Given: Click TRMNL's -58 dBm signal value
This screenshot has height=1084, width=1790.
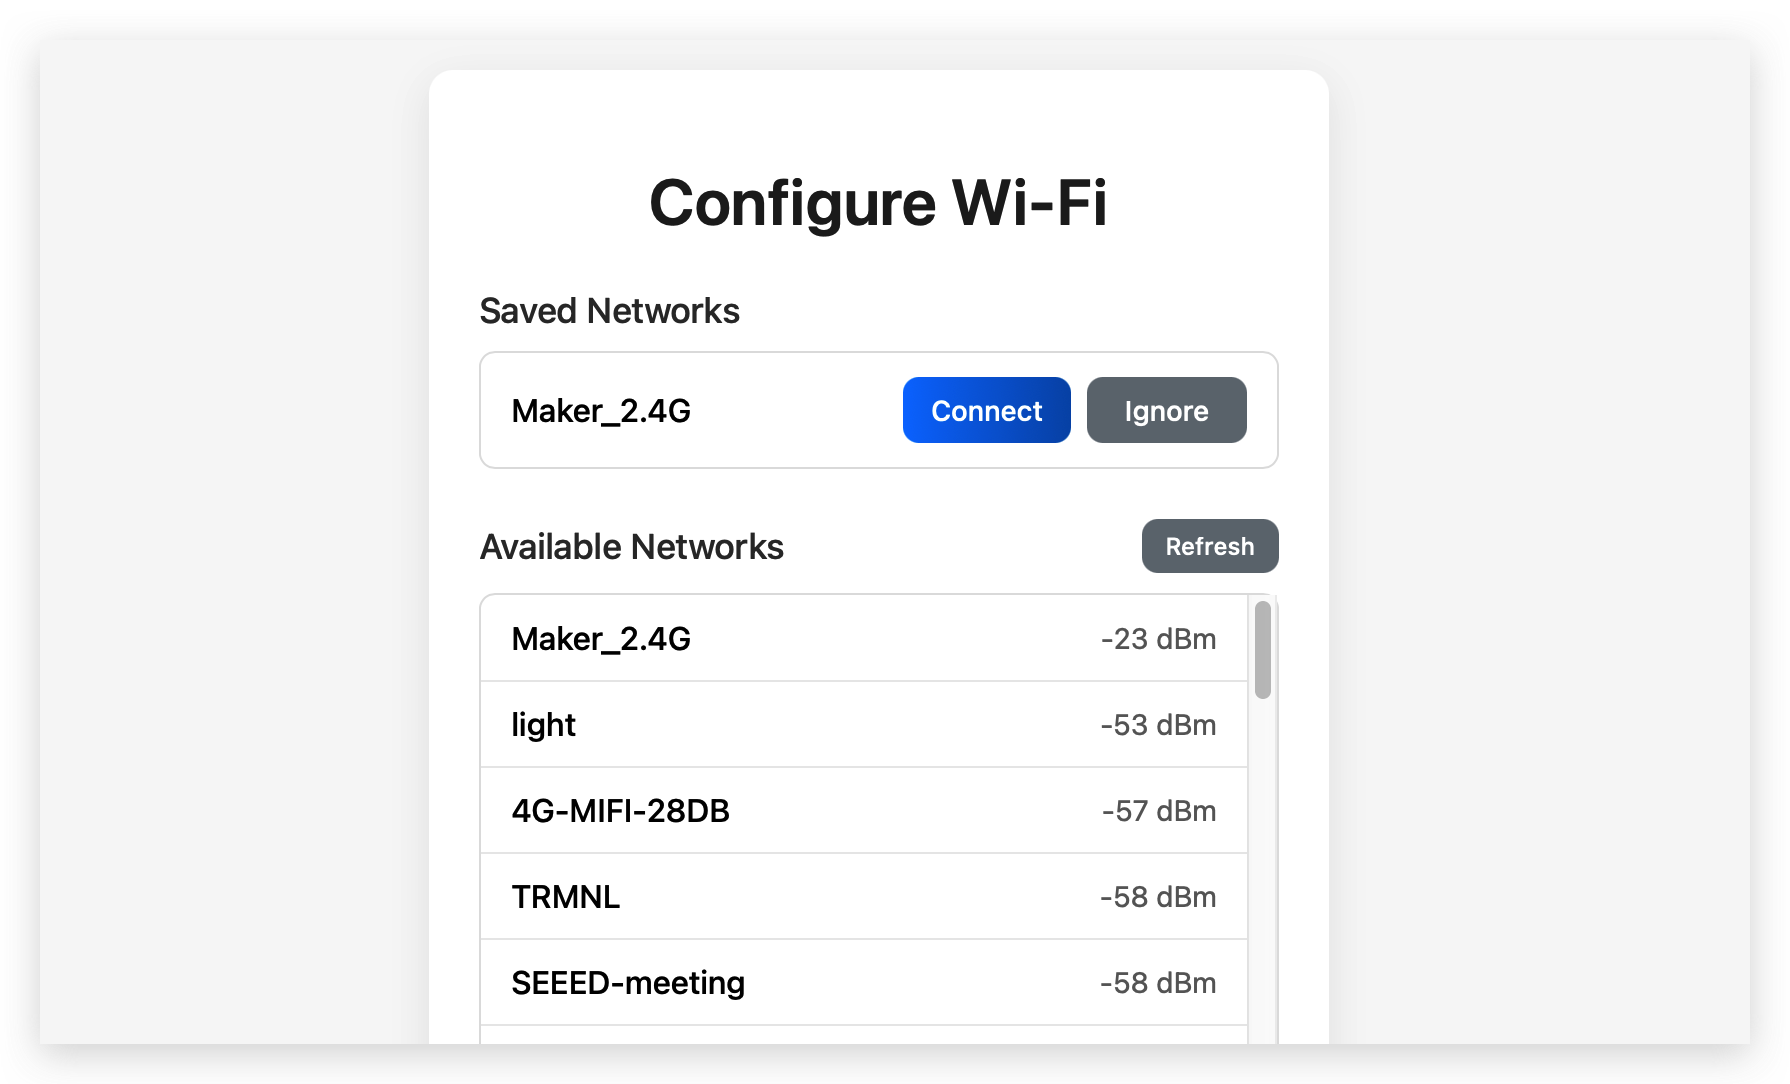Looking at the screenshot, I should (x=1158, y=897).
